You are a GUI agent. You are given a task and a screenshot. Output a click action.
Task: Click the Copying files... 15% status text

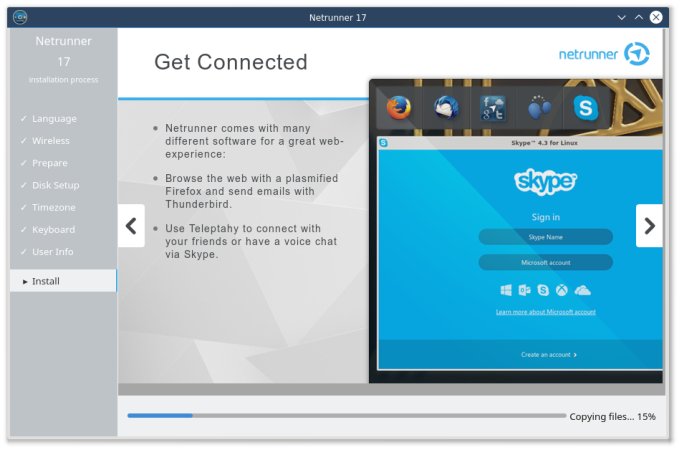coord(612,417)
